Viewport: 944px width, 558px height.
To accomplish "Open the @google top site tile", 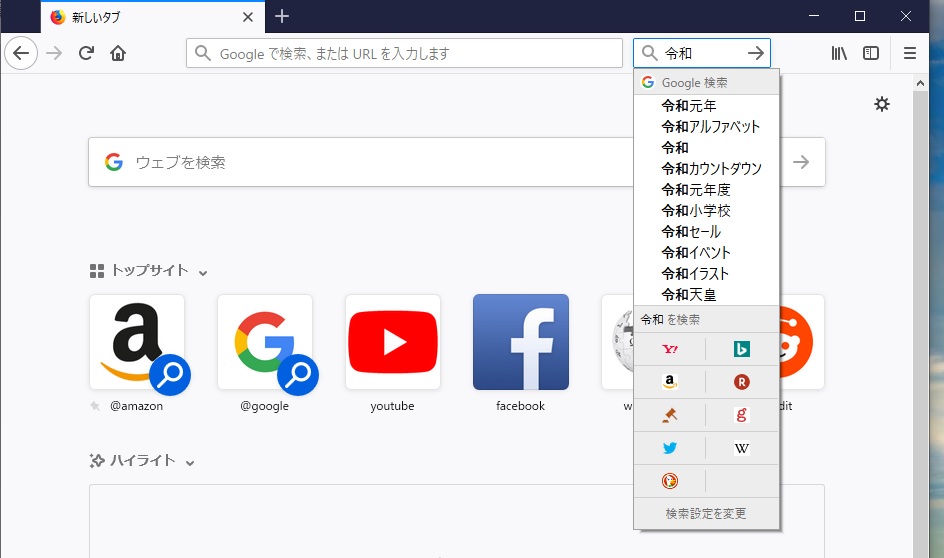I will (265, 342).
